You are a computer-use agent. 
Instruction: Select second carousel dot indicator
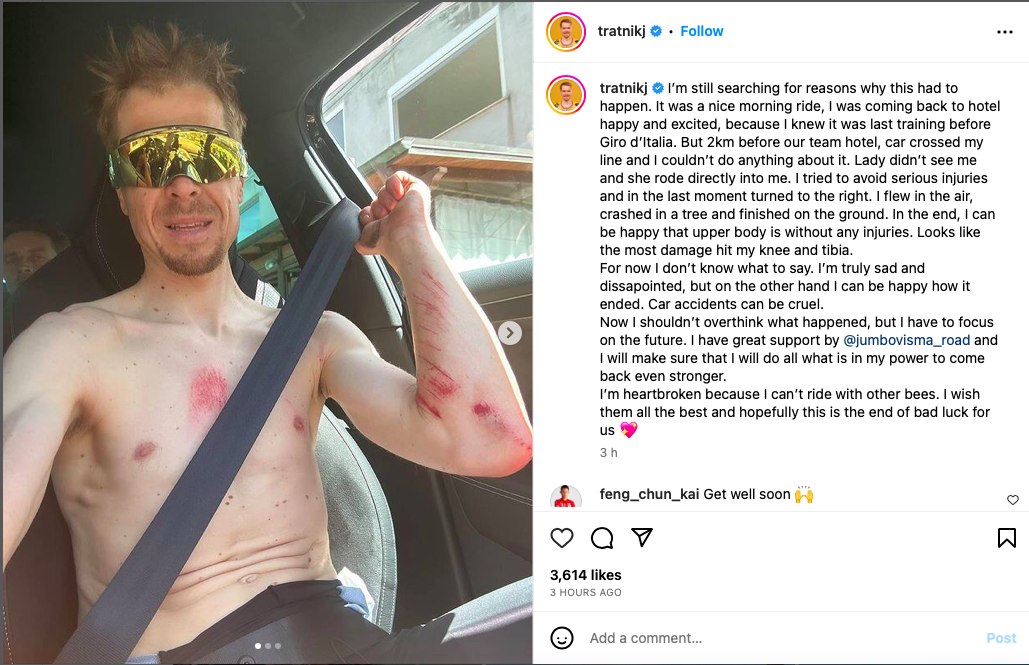pos(268,646)
